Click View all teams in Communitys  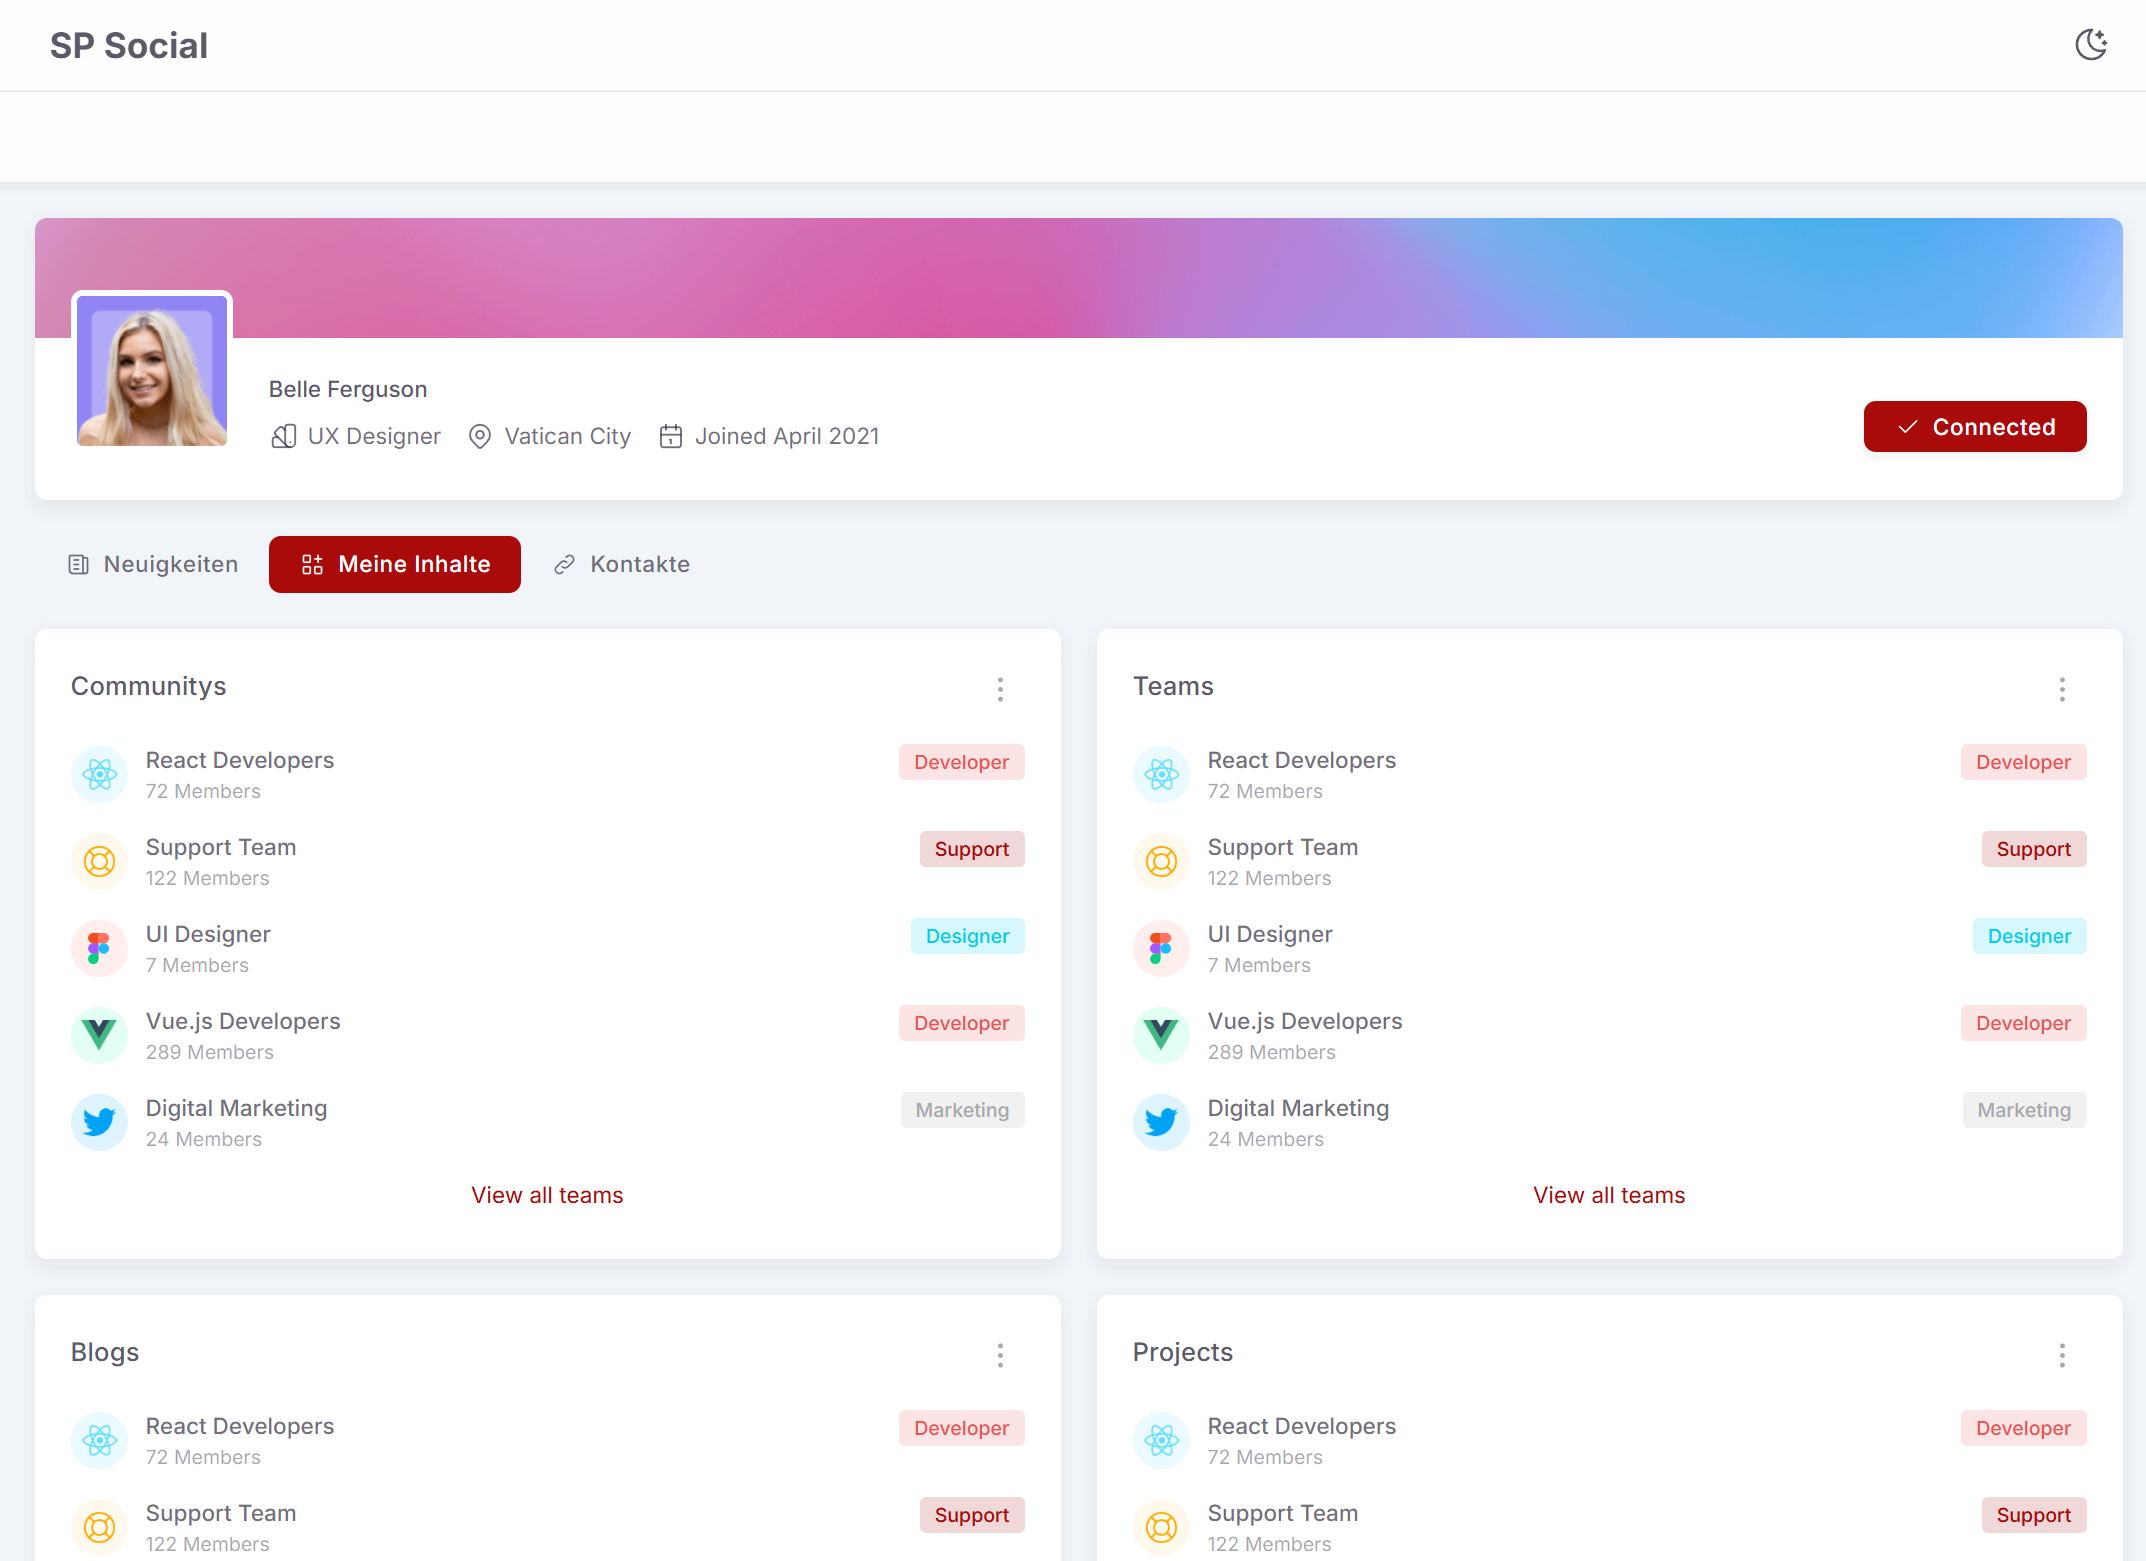(547, 1195)
